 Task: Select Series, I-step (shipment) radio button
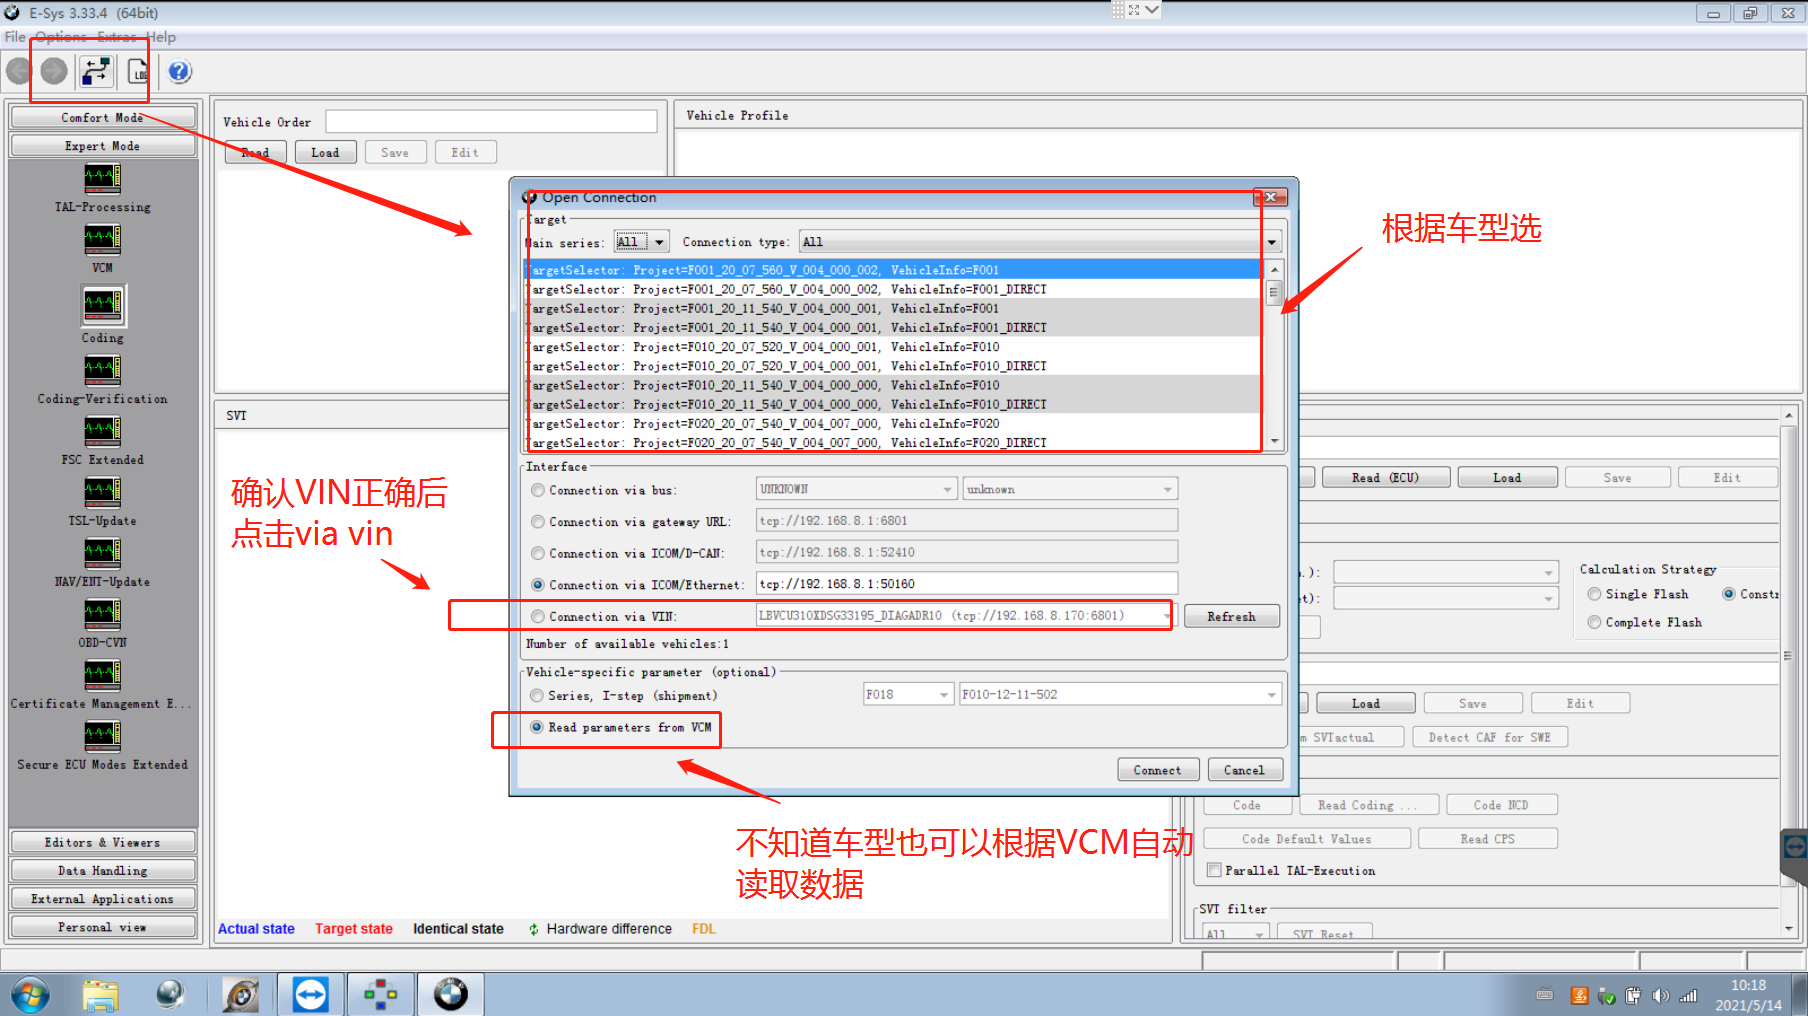[x=537, y=695]
